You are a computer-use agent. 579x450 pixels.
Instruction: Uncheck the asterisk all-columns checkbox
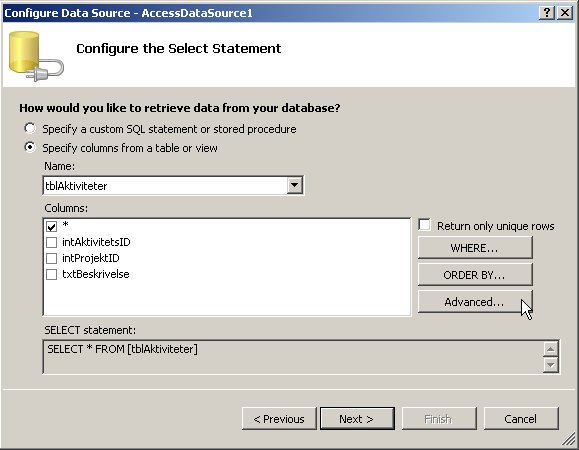(51, 226)
